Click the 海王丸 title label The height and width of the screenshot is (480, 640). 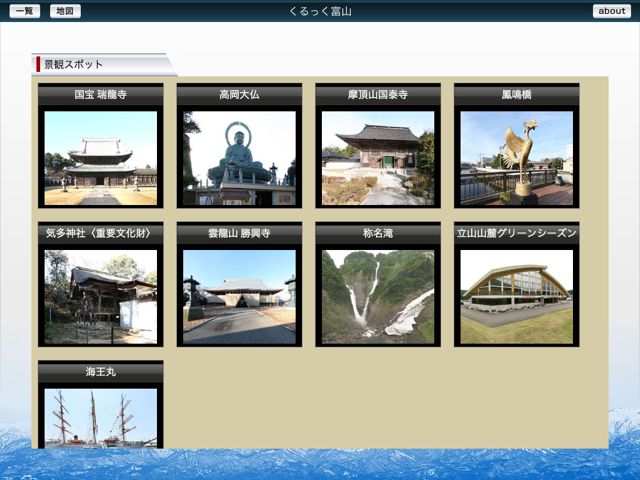(101, 372)
